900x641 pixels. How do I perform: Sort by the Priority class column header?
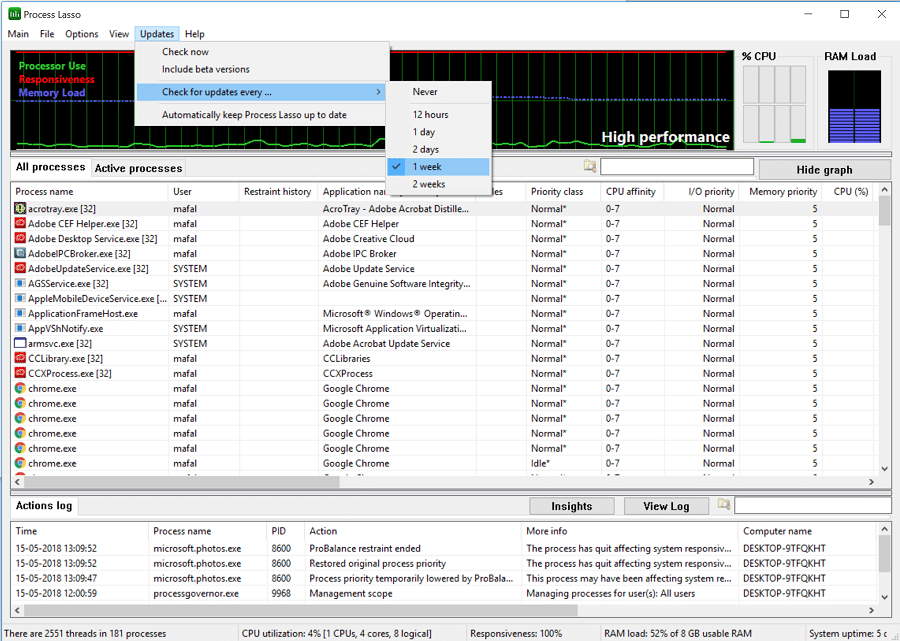click(562, 192)
